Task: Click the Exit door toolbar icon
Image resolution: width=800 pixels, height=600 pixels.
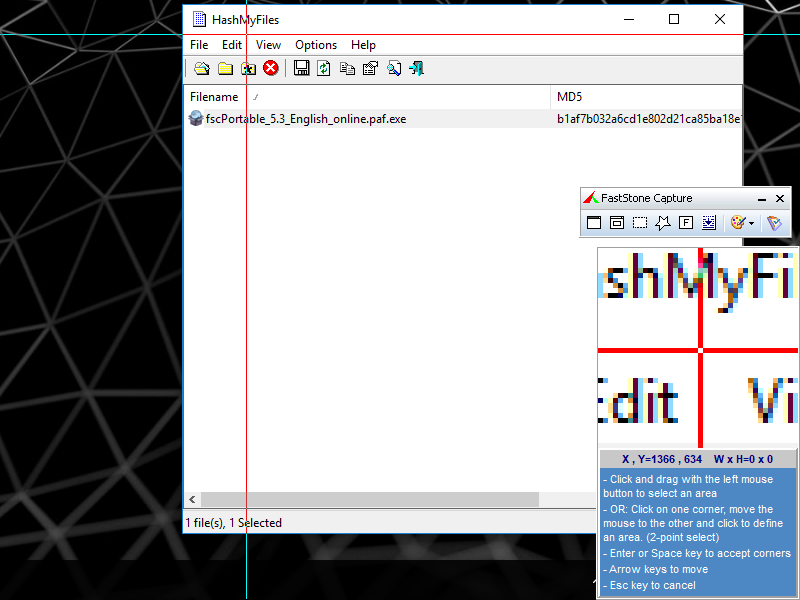Action: pyautogui.click(x=417, y=68)
